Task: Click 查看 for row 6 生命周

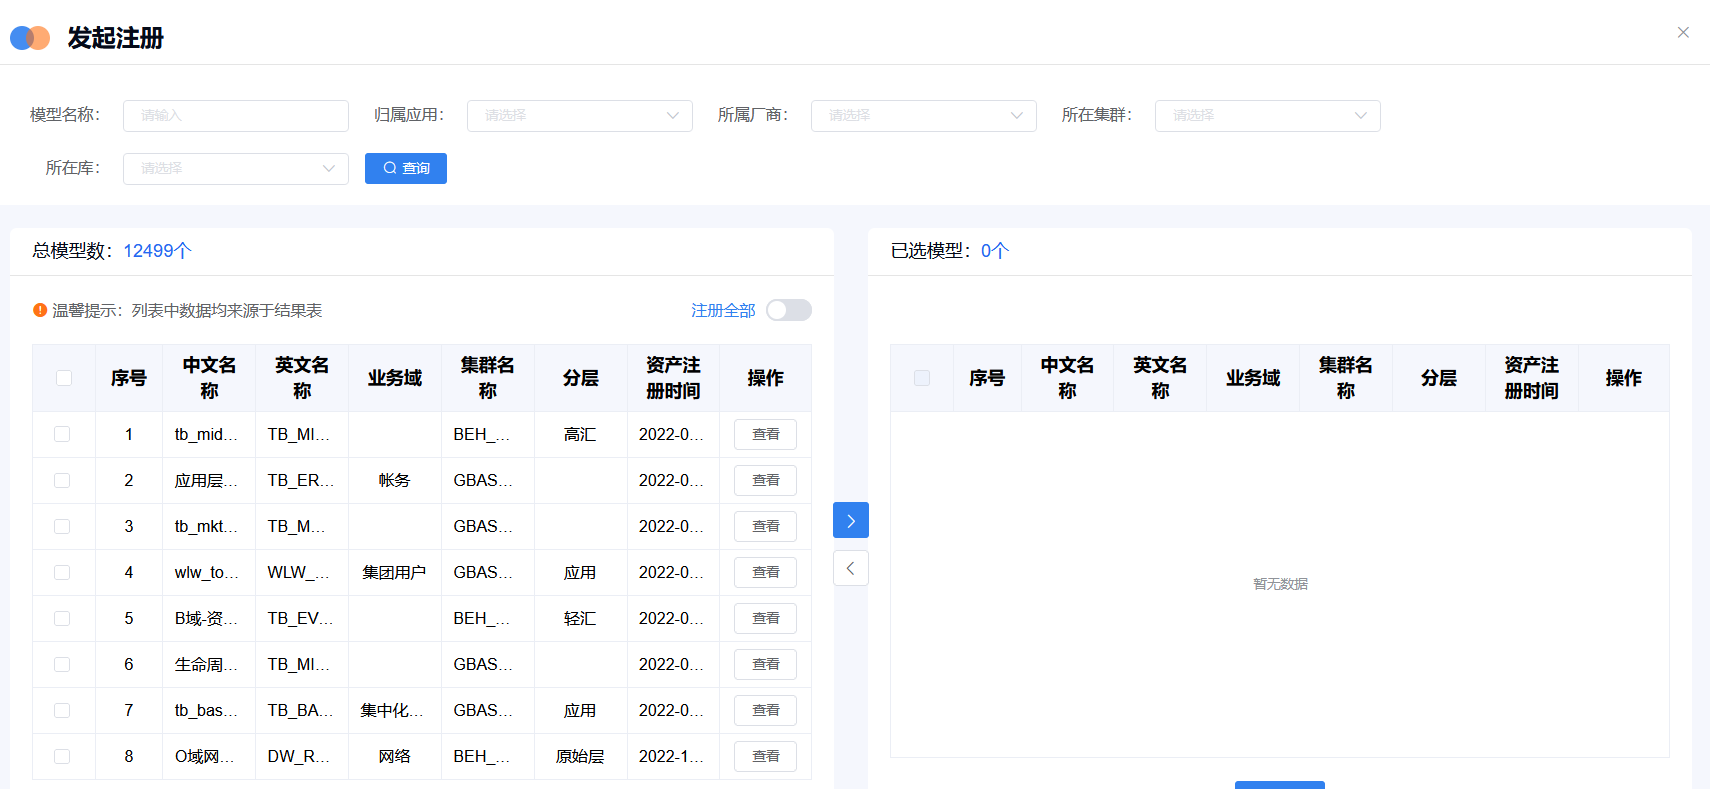Action: pyautogui.click(x=765, y=664)
